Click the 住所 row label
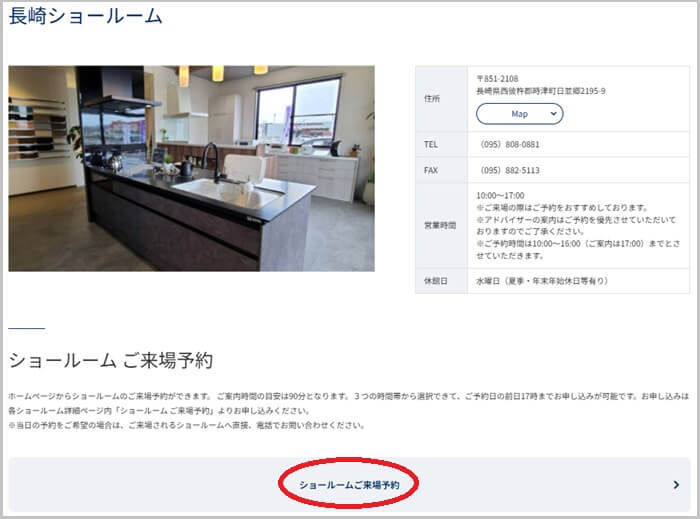Screen dimensions: 700x519 pyautogui.click(x=432, y=99)
